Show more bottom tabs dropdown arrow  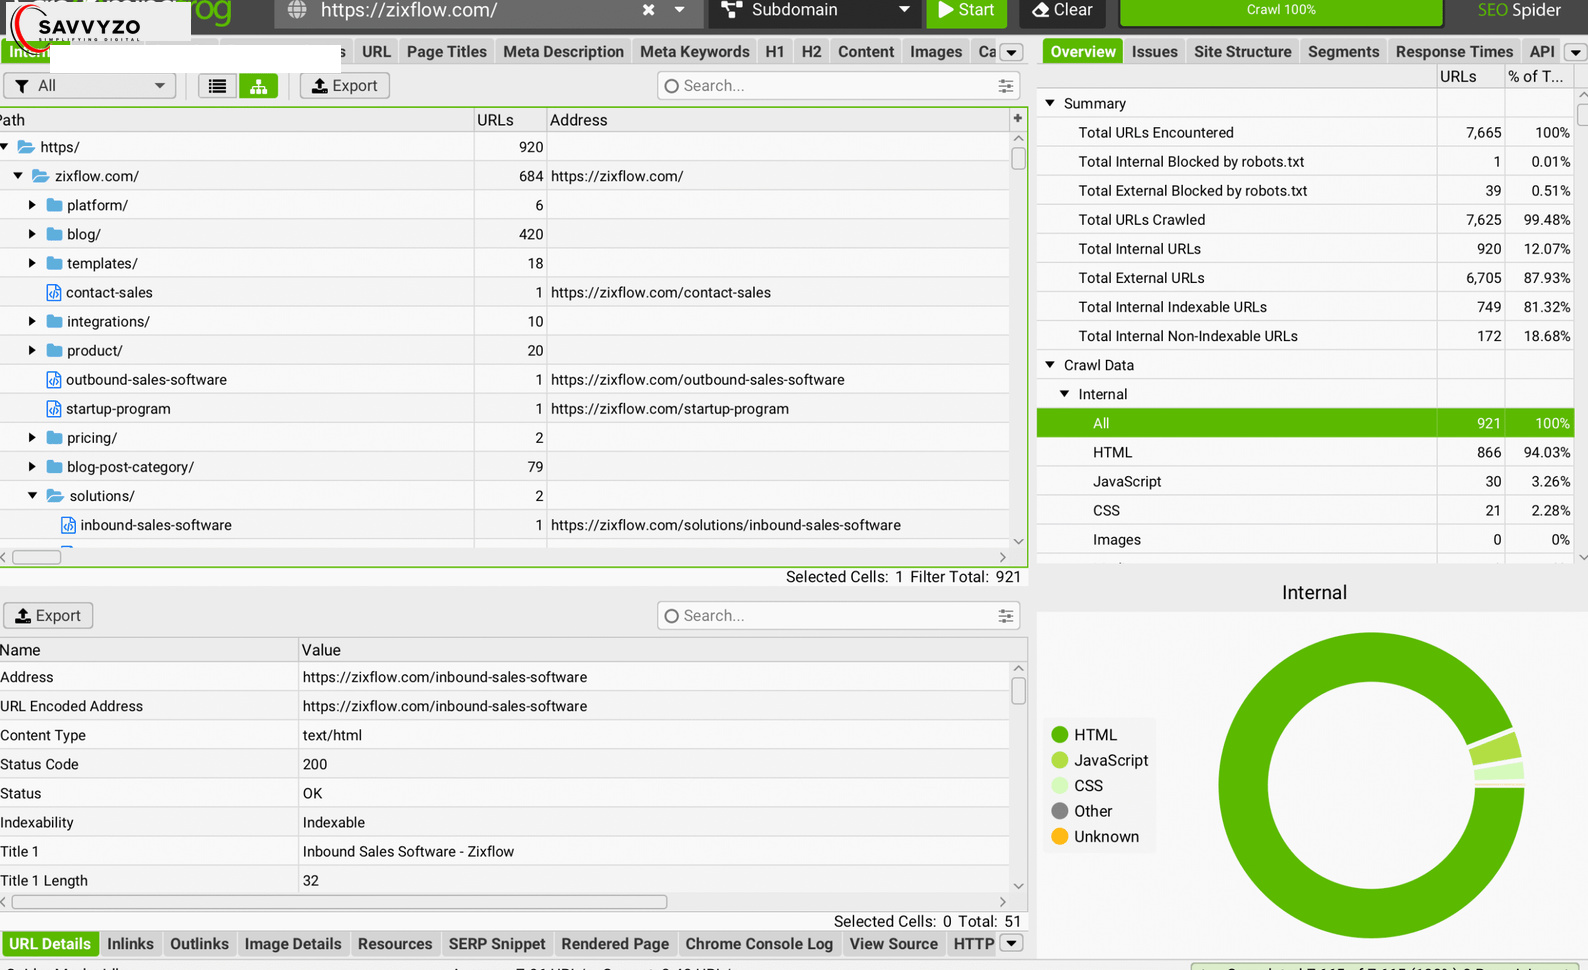tap(1011, 943)
